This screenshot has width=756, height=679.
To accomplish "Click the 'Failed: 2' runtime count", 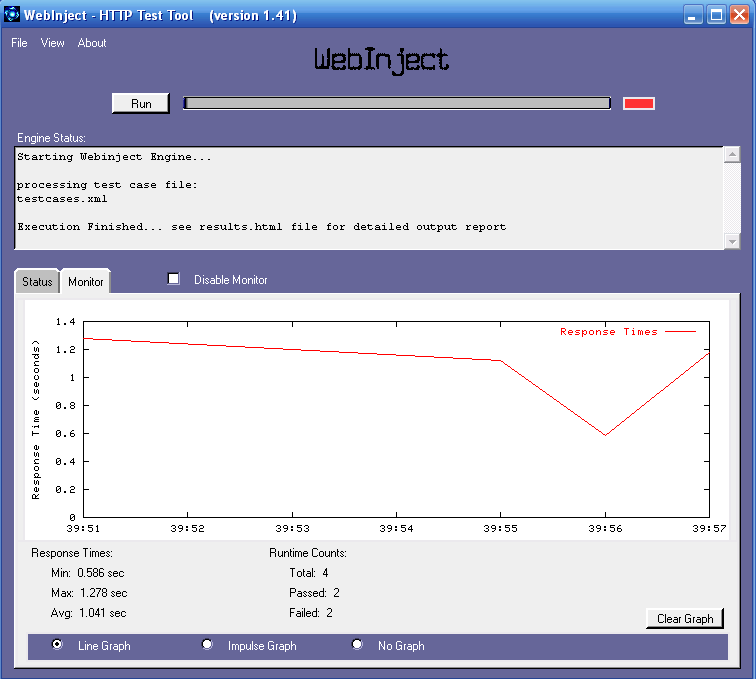I will pos(311,613).
